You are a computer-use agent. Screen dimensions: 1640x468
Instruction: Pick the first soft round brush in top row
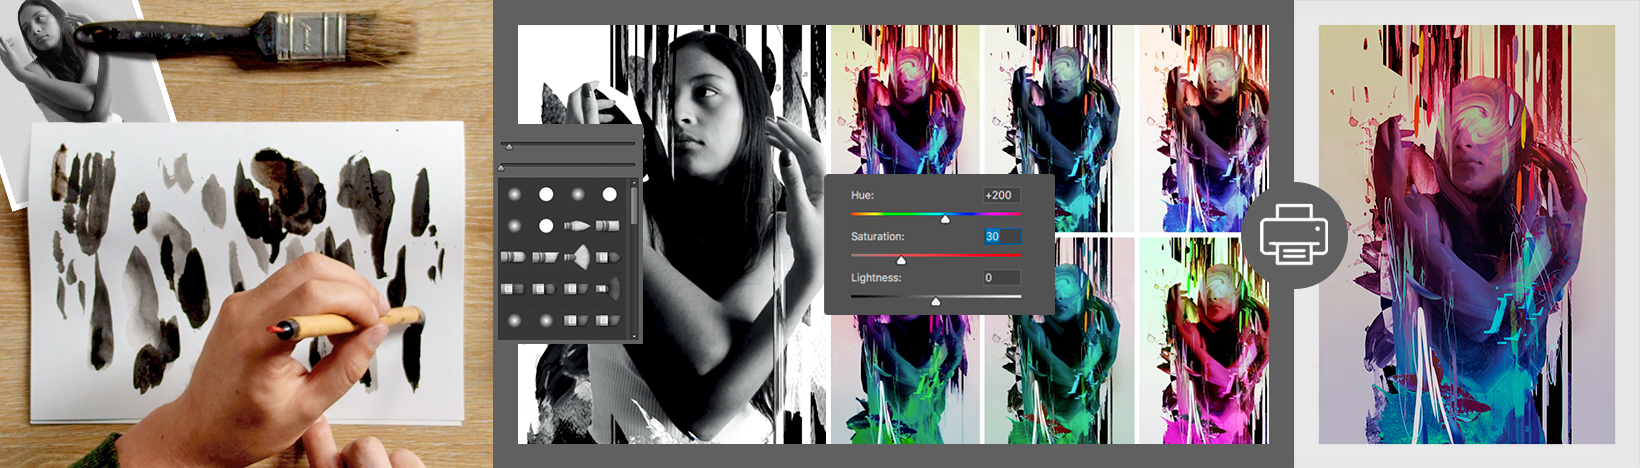click(515, 194)
